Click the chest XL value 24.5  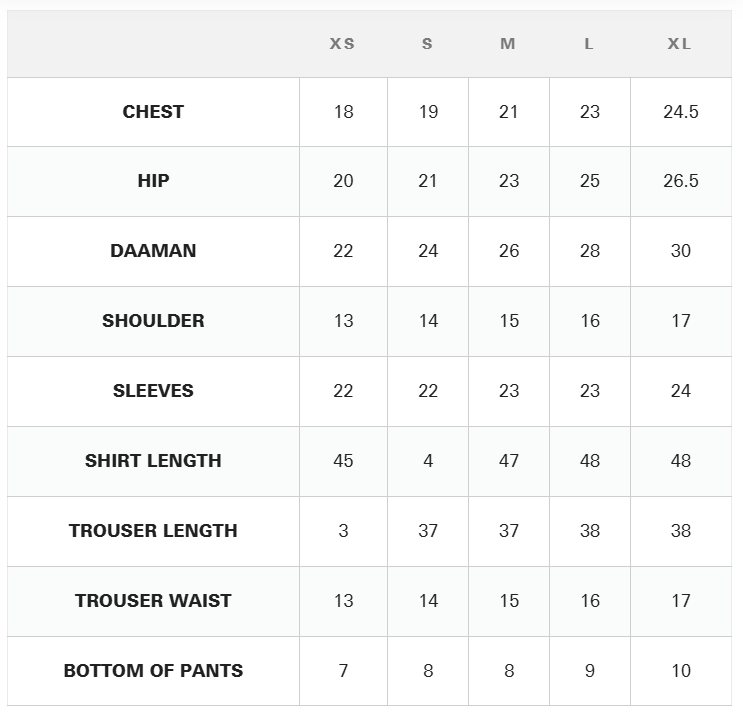pos(680,112)
